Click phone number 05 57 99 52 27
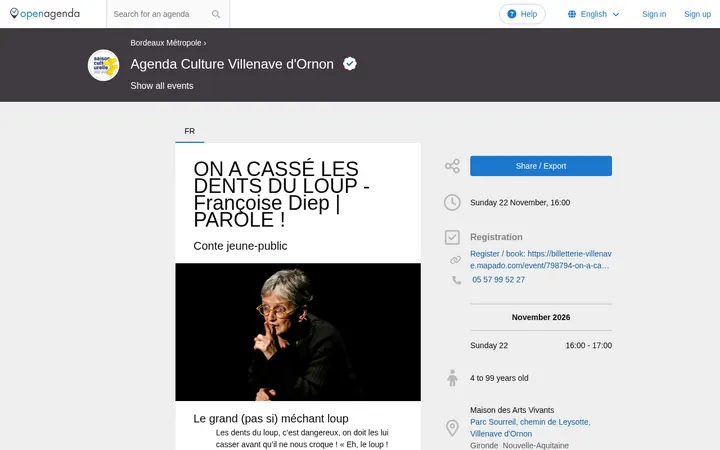 (x=498, y=280)
